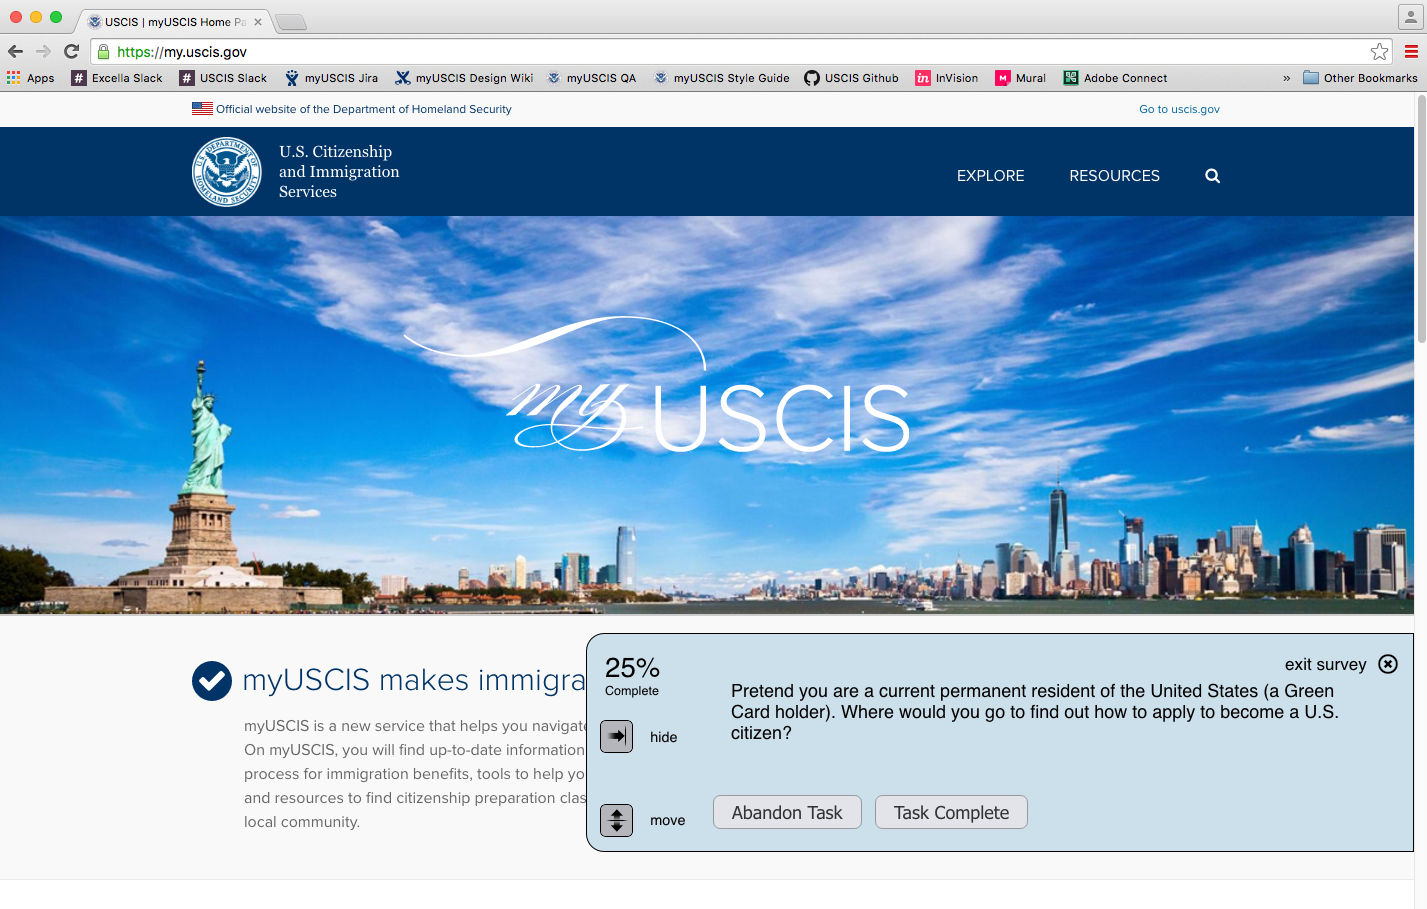Open the USCIS Github bookmark
Image resolution: width=1427 pixels, height=909 pixels.
tap(851, 78)
